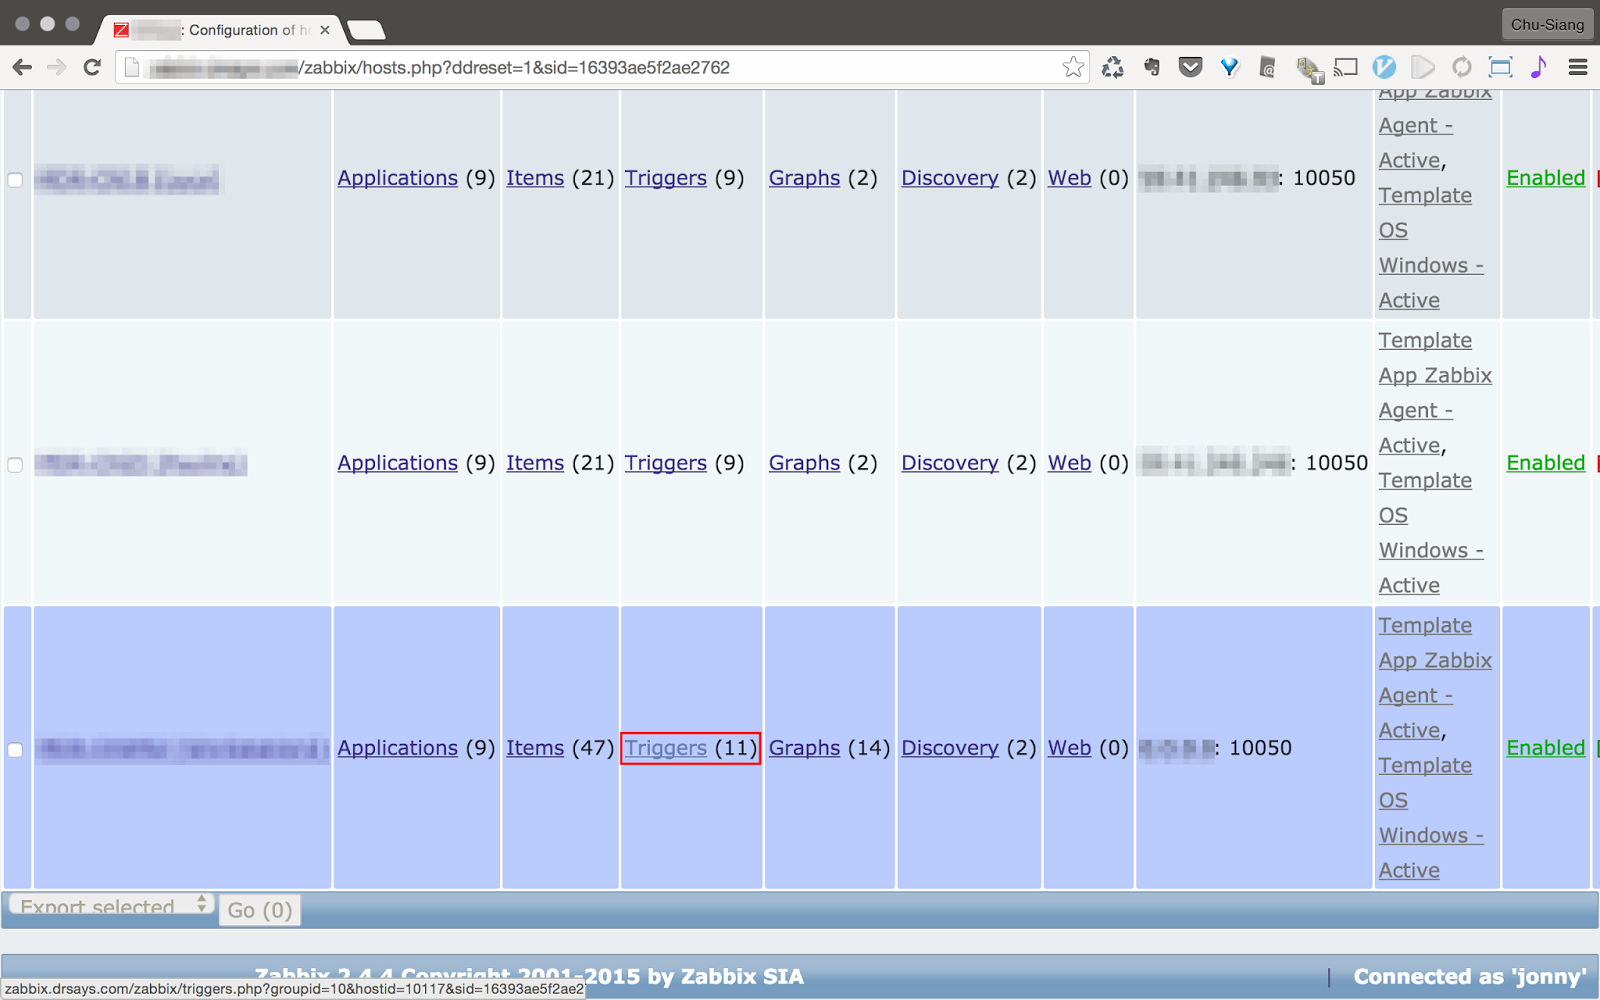Open Template OS Windows link in top row
This screenshot has width=1600, height=1000.
(x=1431, y=248)
